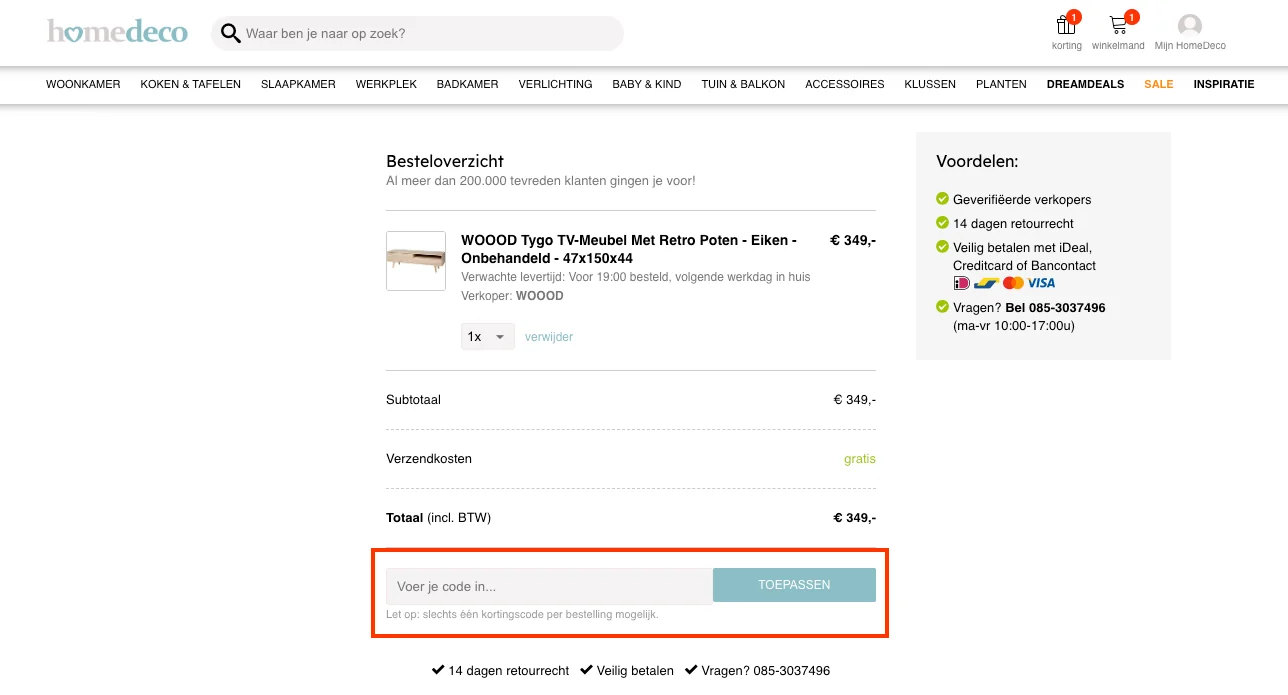Click the Bancontact payment icon
Screen dimensions: 1288x695
pos(986,283)
